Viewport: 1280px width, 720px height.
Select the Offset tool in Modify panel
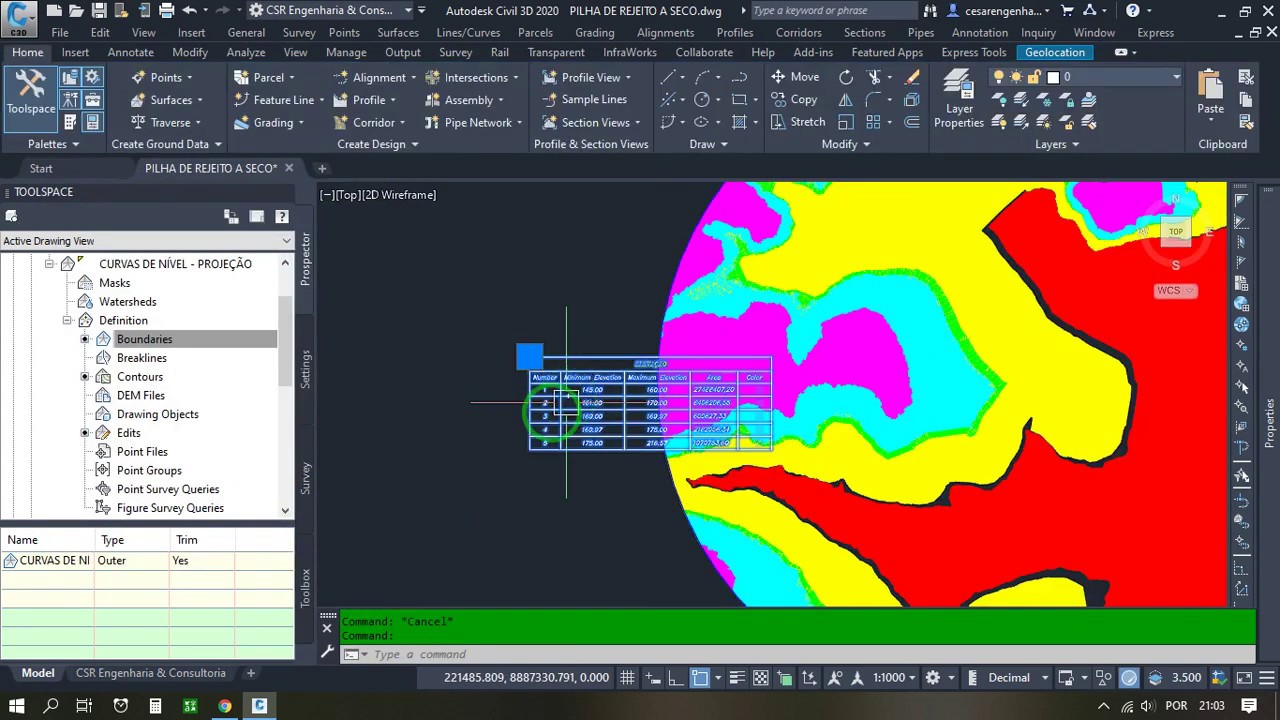tap(912, 122)
